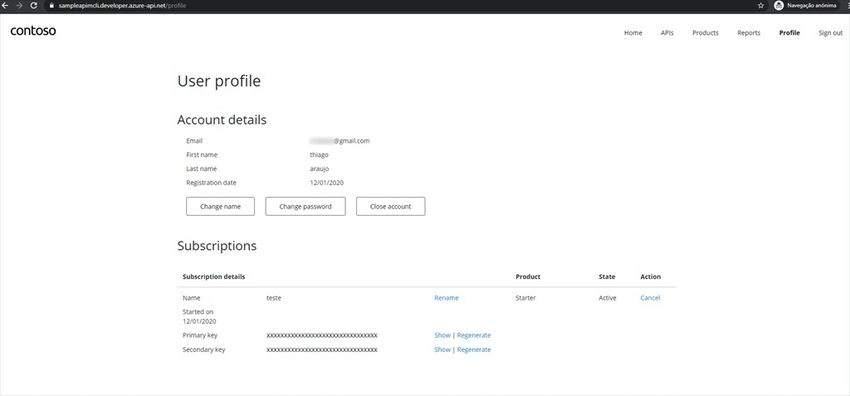Image resolution: width=850 pixels, height=396 pixels.
Task: Go to the APIs page
Action: 667,33
